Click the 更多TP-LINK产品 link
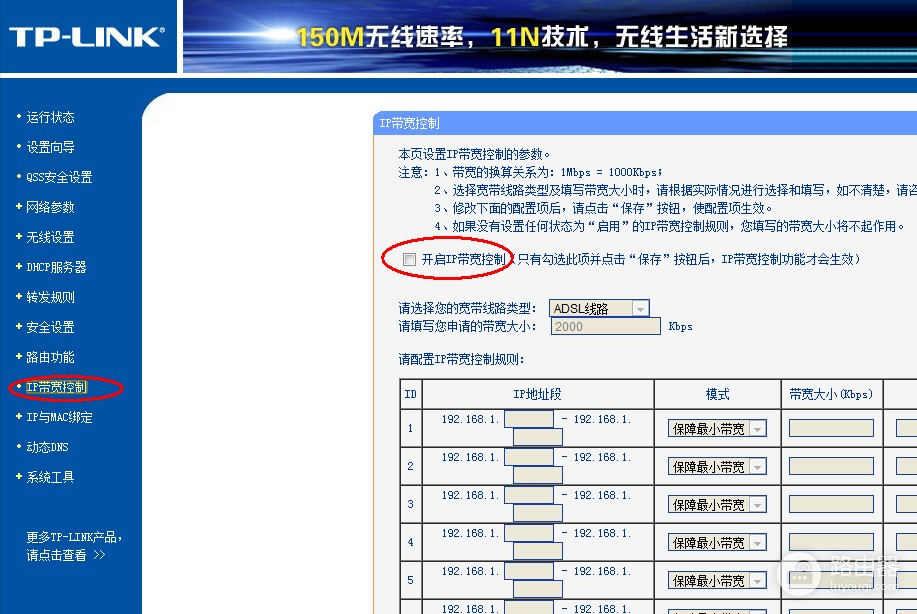Screen dimensions: 917x614 click(63, 536)
